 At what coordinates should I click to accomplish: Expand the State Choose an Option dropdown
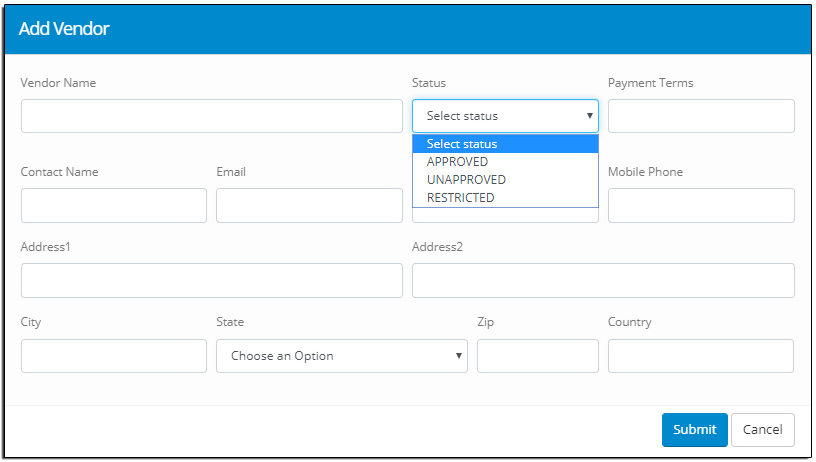(342, 356)
